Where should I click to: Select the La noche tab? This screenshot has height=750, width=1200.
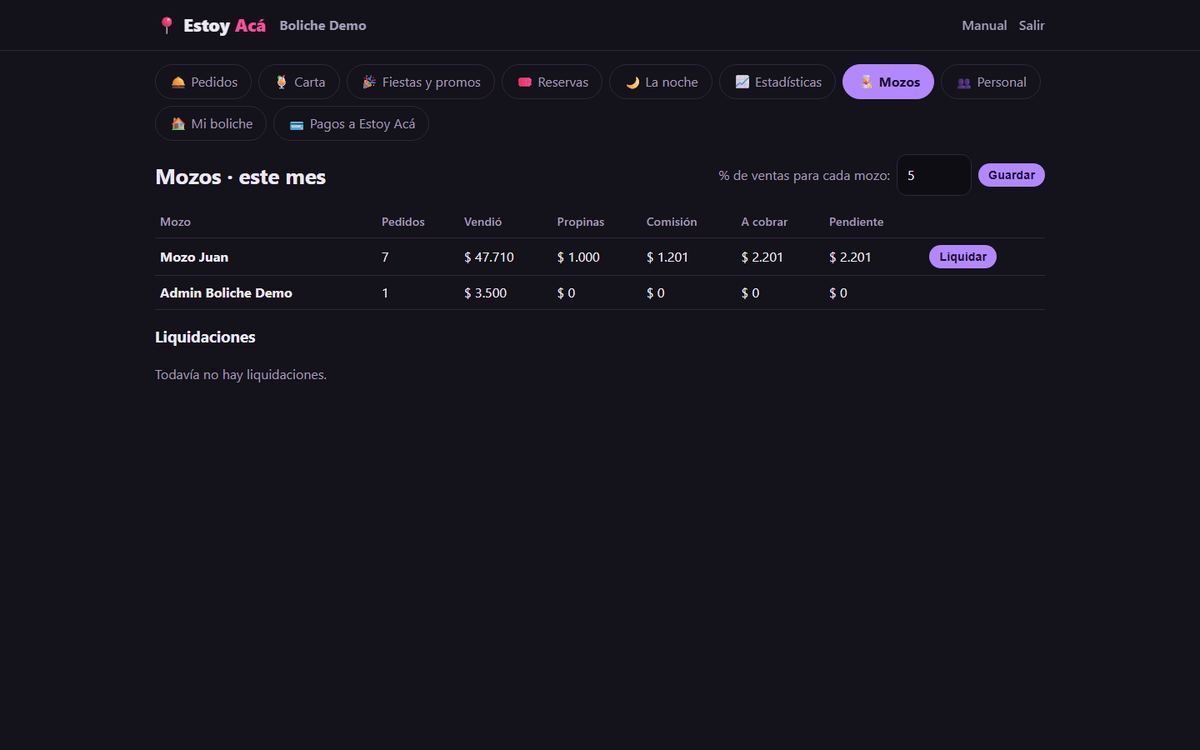[x=661, y=82]
